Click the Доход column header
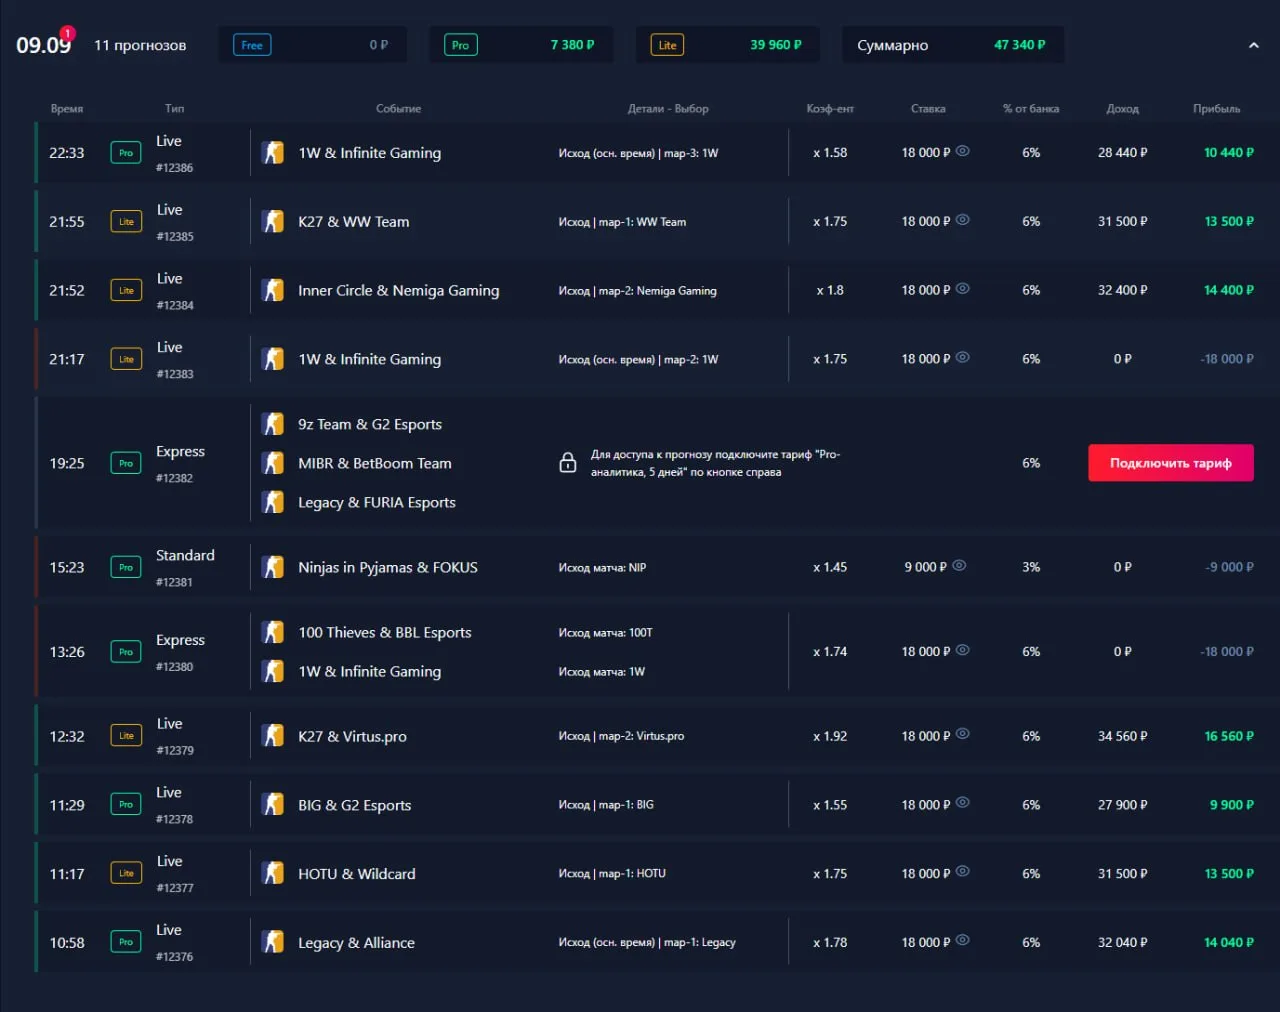 (1123, 109)
